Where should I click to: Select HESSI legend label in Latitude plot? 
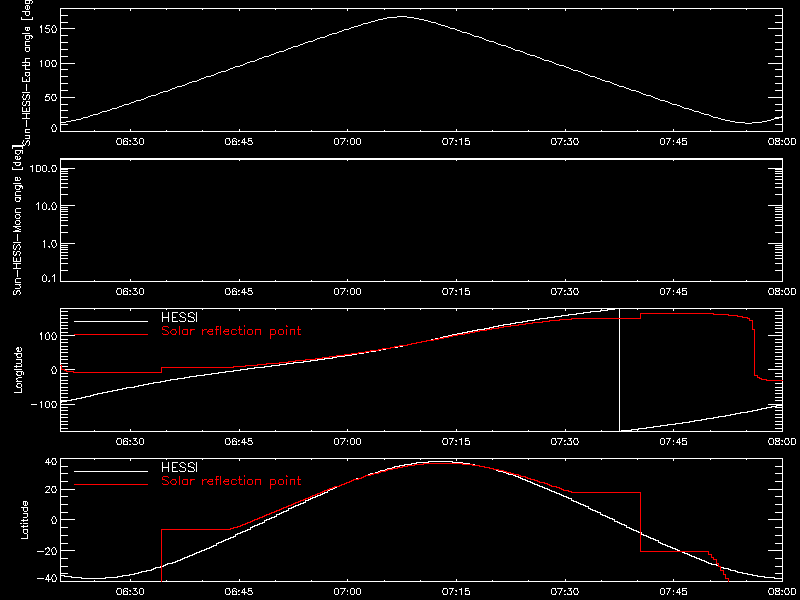(179, 467)
